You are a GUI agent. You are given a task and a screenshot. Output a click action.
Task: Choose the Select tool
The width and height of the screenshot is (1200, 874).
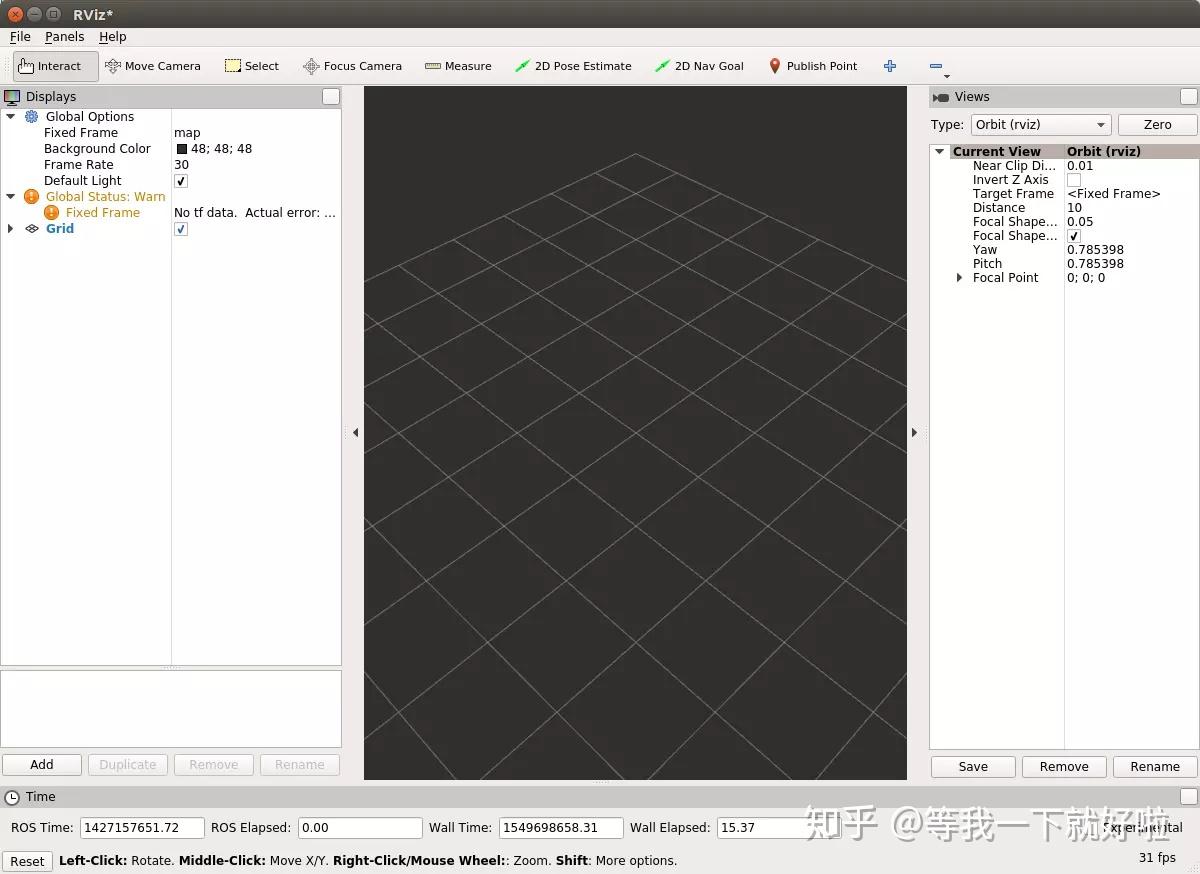(x=252, y=66)
